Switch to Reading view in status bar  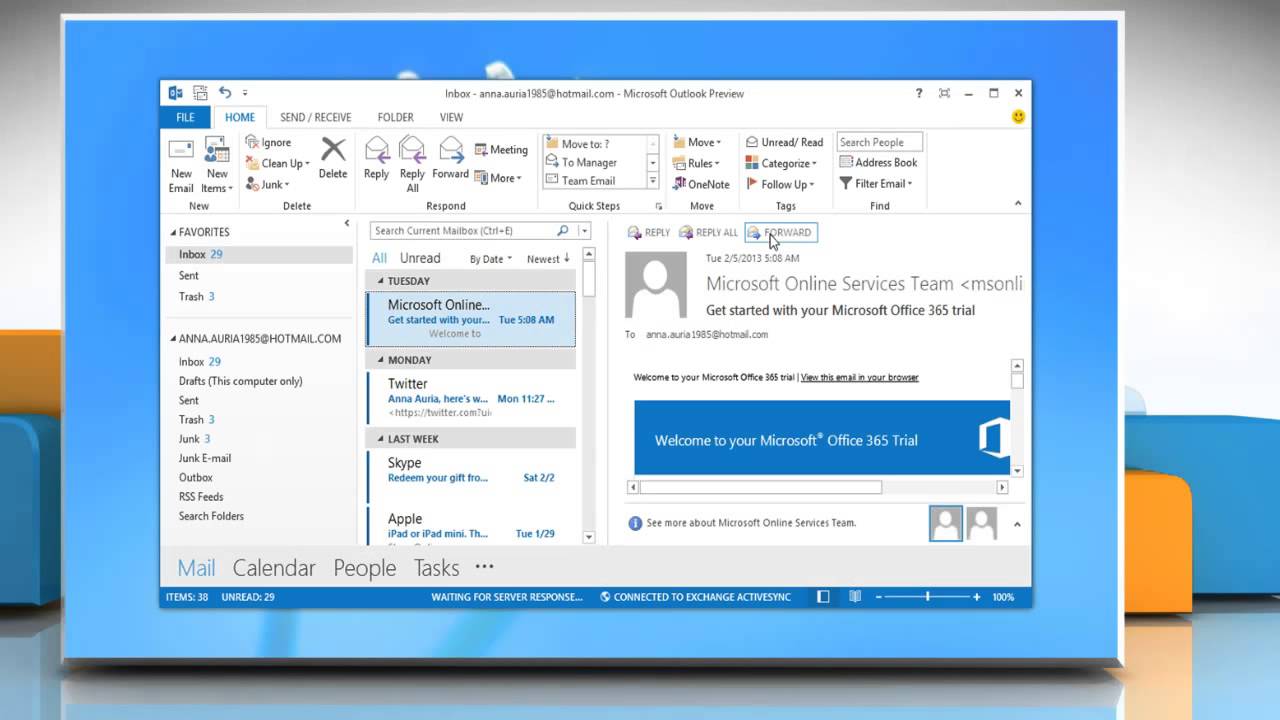tap(855, 597)
